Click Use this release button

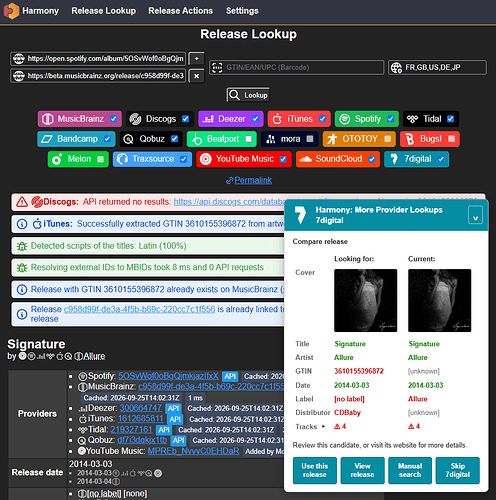click(315, 470)
